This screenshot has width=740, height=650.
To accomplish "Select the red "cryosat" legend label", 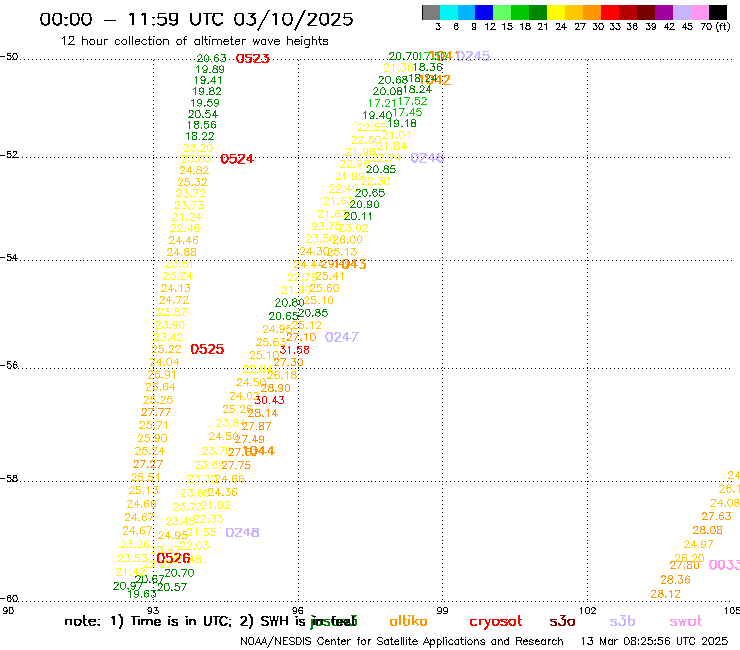I will [496, 622].
